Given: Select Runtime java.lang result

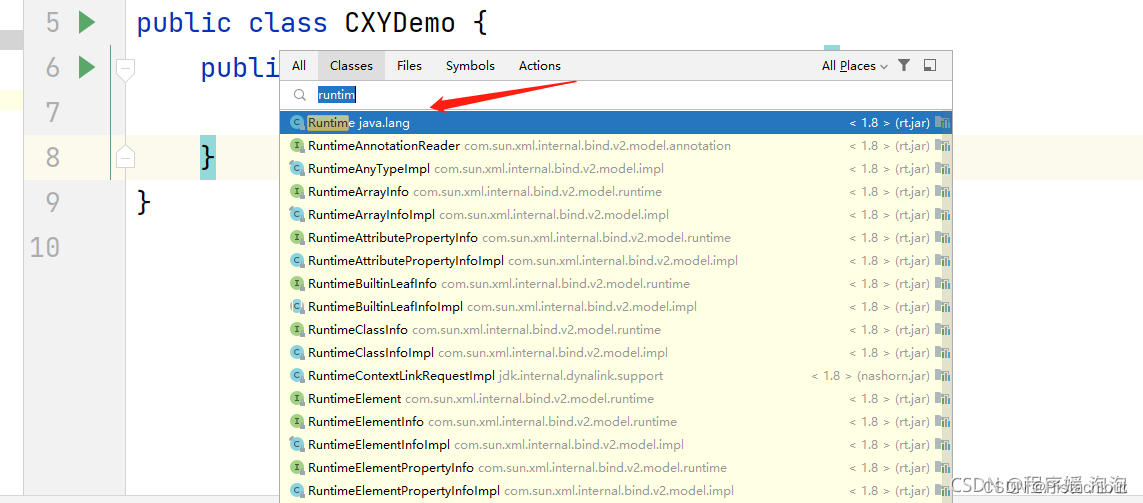Looking at the screenshot, I should coord(616,122).
